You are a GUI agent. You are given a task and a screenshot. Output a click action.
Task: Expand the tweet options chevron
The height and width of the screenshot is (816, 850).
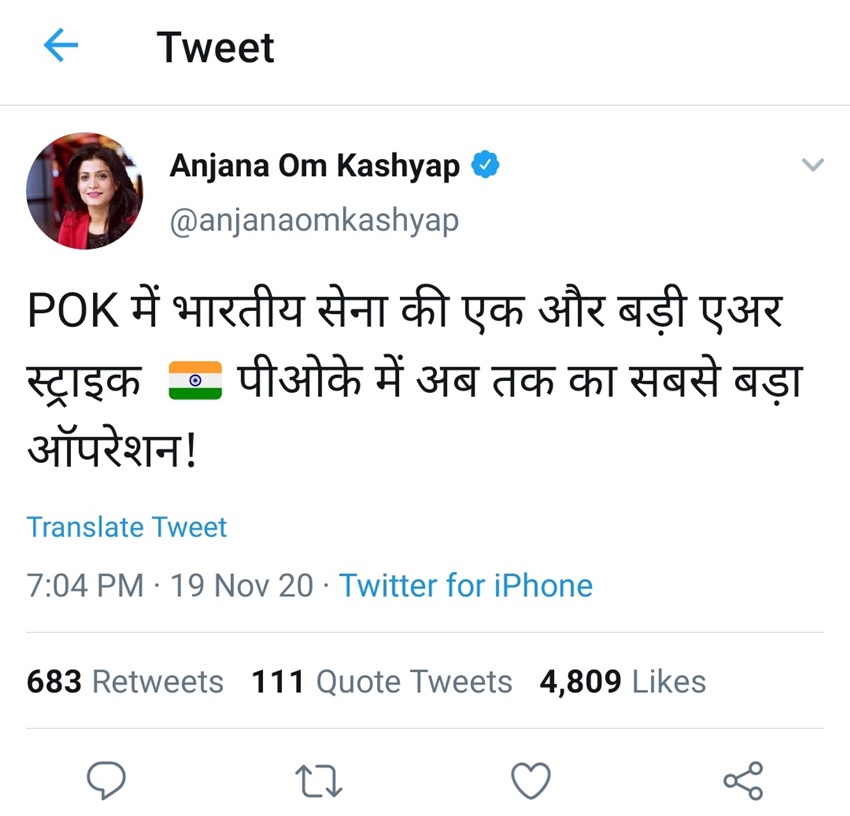(x=813, y=165)
